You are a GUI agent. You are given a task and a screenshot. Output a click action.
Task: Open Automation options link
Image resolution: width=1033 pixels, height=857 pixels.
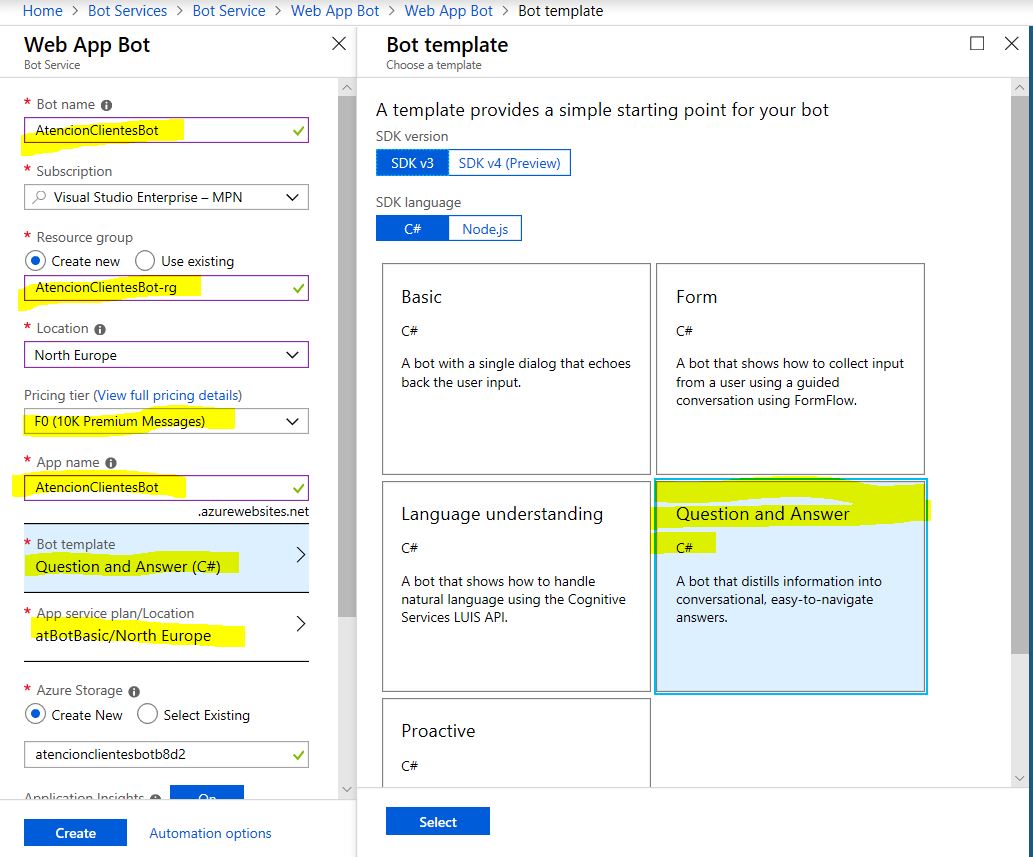point(210,833)
